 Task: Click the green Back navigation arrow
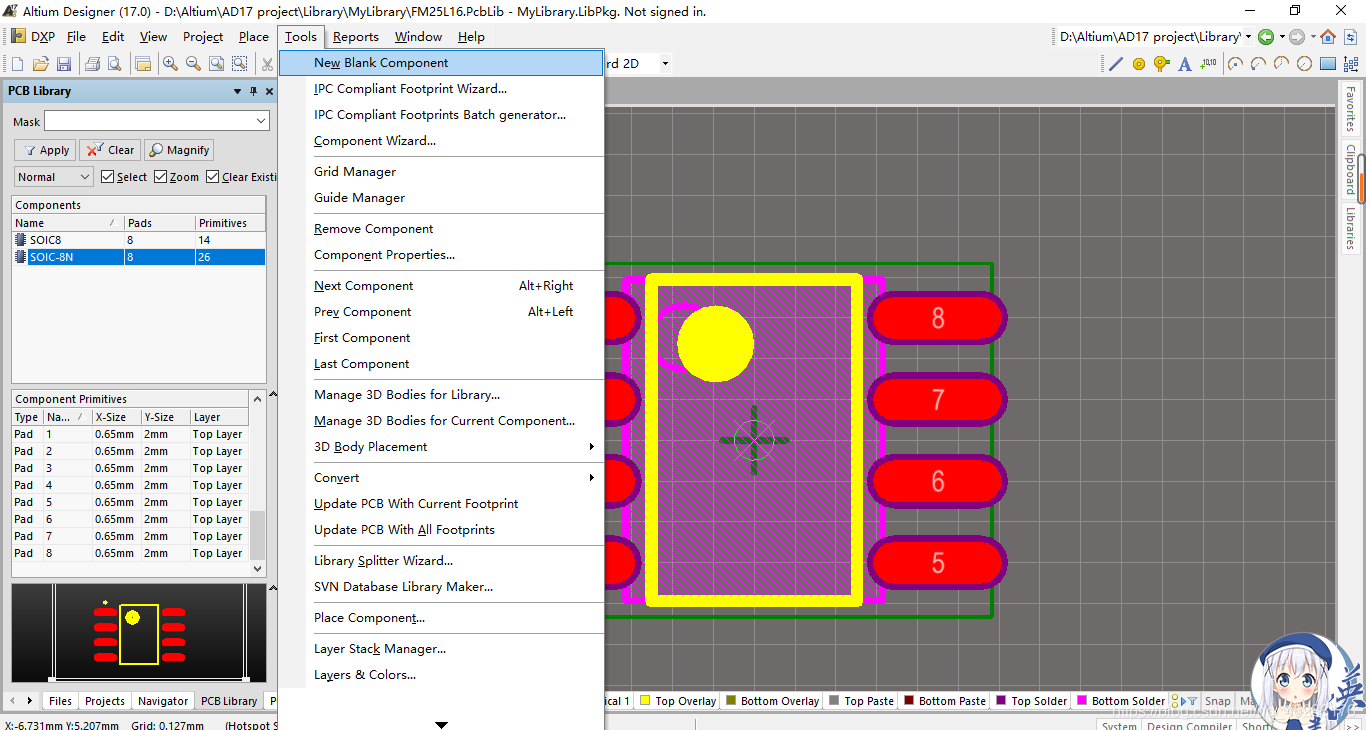[1266, 37]
